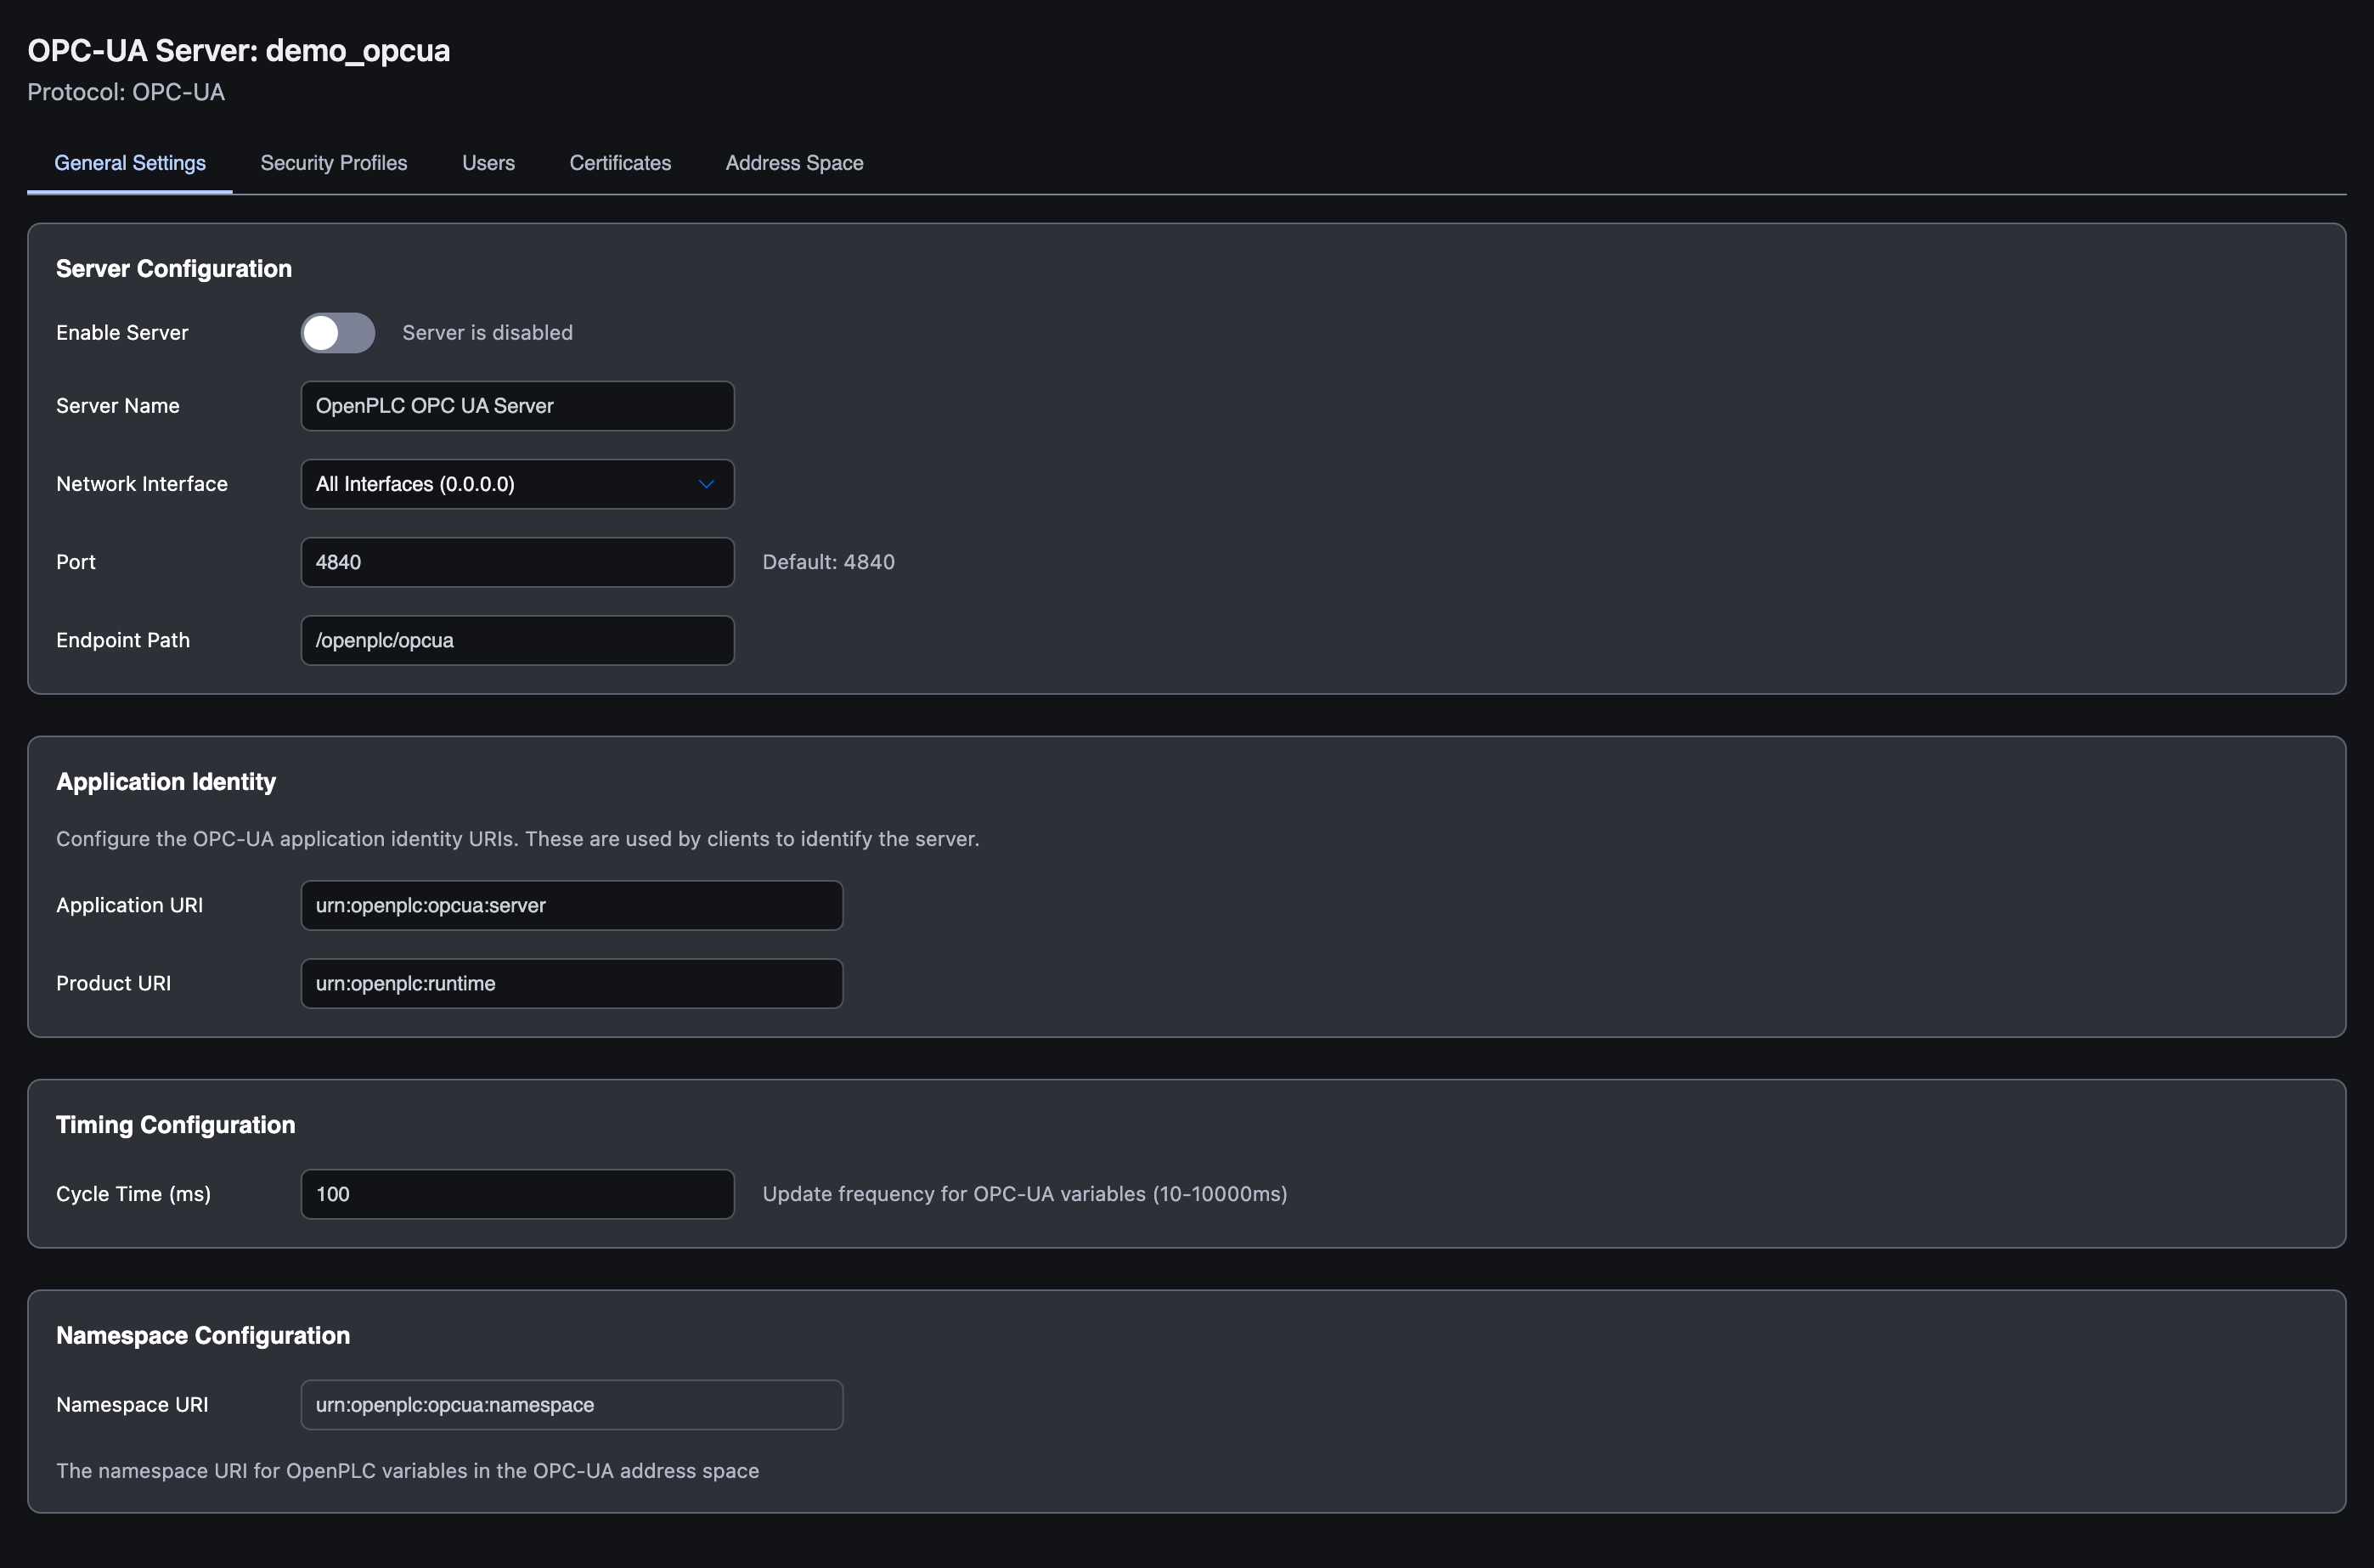The width and height of the screenshot is (2374, 1568).
Task: Open the Network Interface dropdown
Action: (x=517, y=484)
